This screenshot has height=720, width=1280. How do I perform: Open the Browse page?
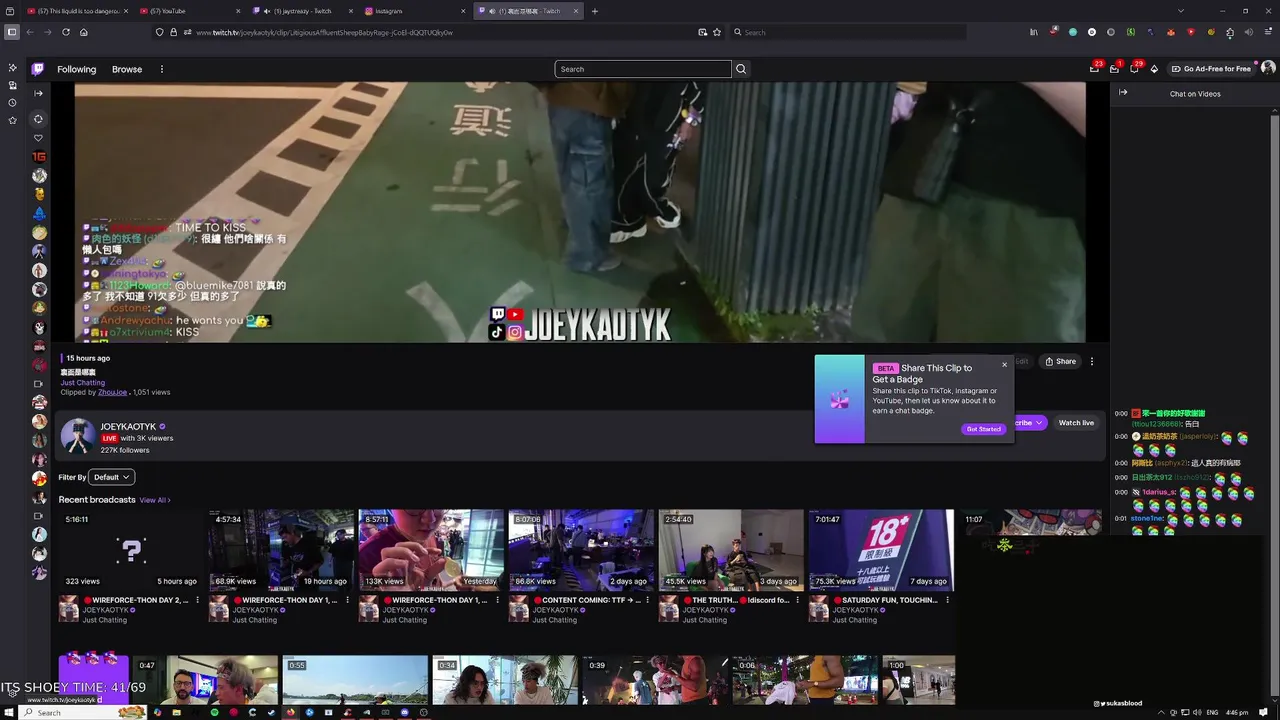tap(127, 69)
